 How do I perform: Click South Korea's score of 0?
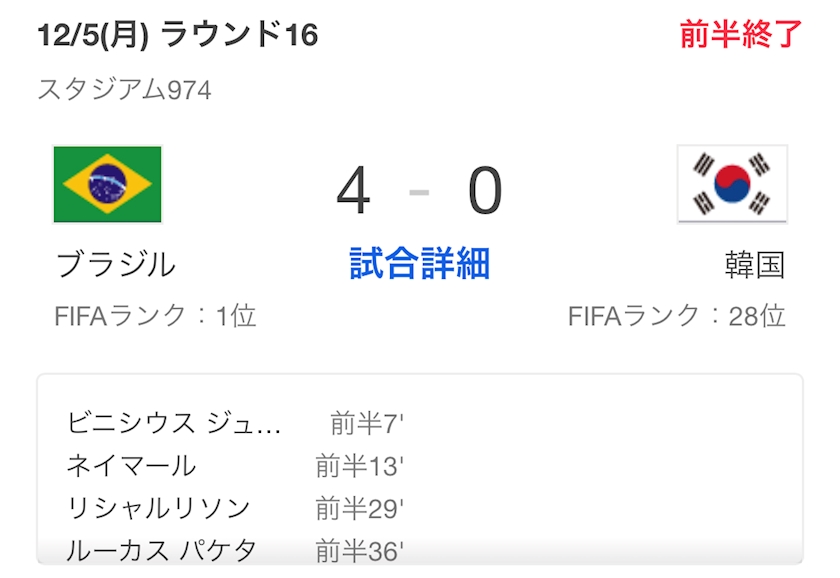[x=485, y=191]
